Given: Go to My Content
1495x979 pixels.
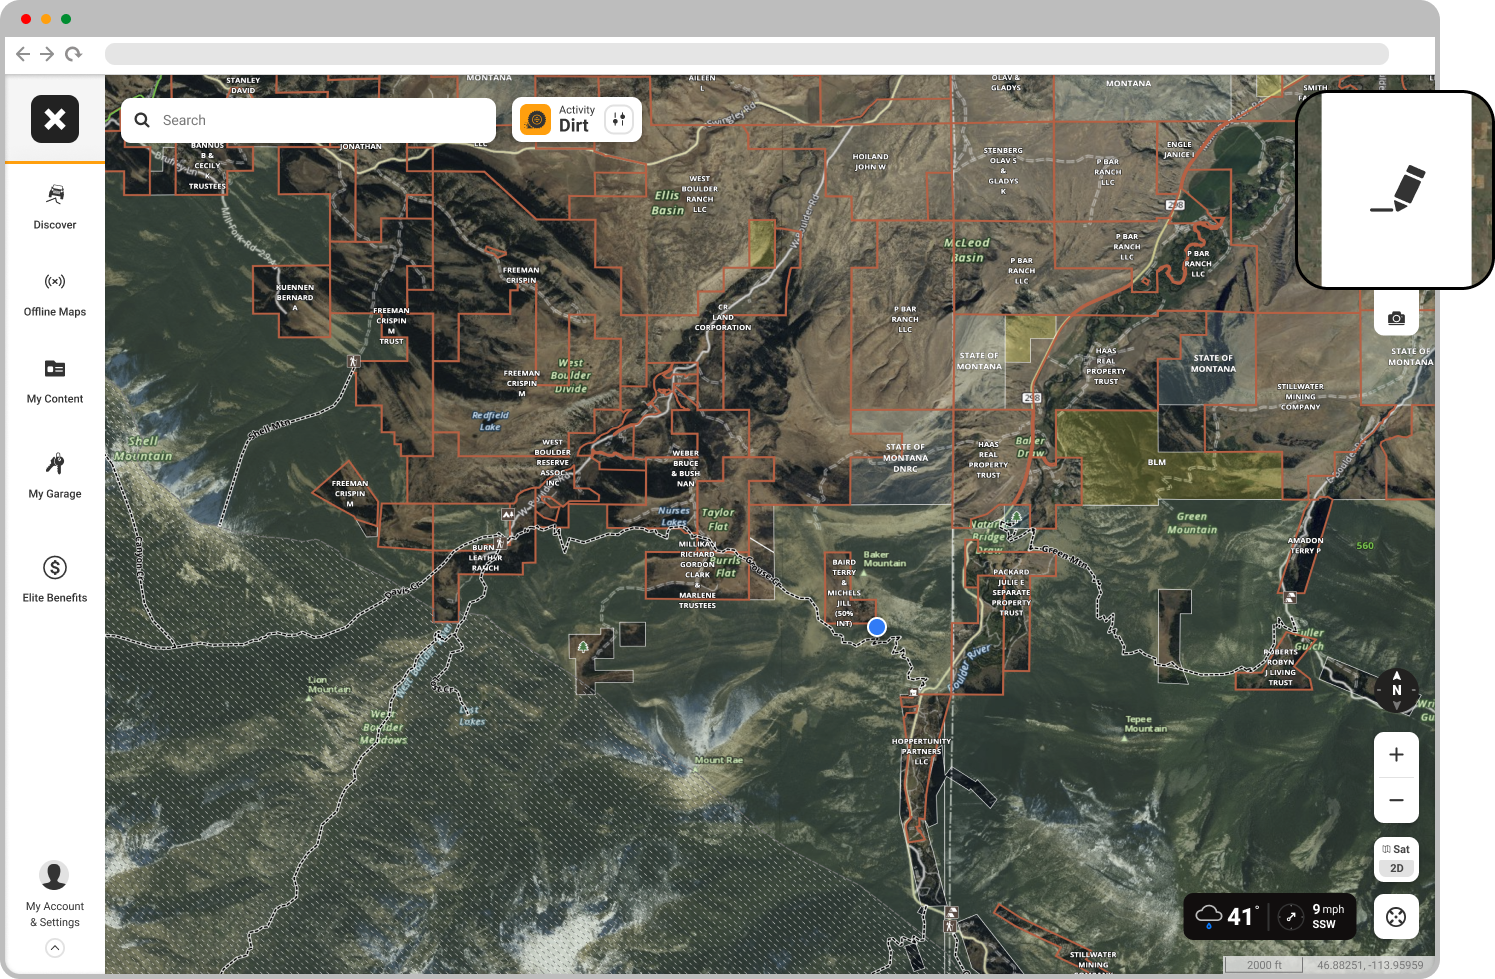Looking at the screenshot, I should click(55, 381).
